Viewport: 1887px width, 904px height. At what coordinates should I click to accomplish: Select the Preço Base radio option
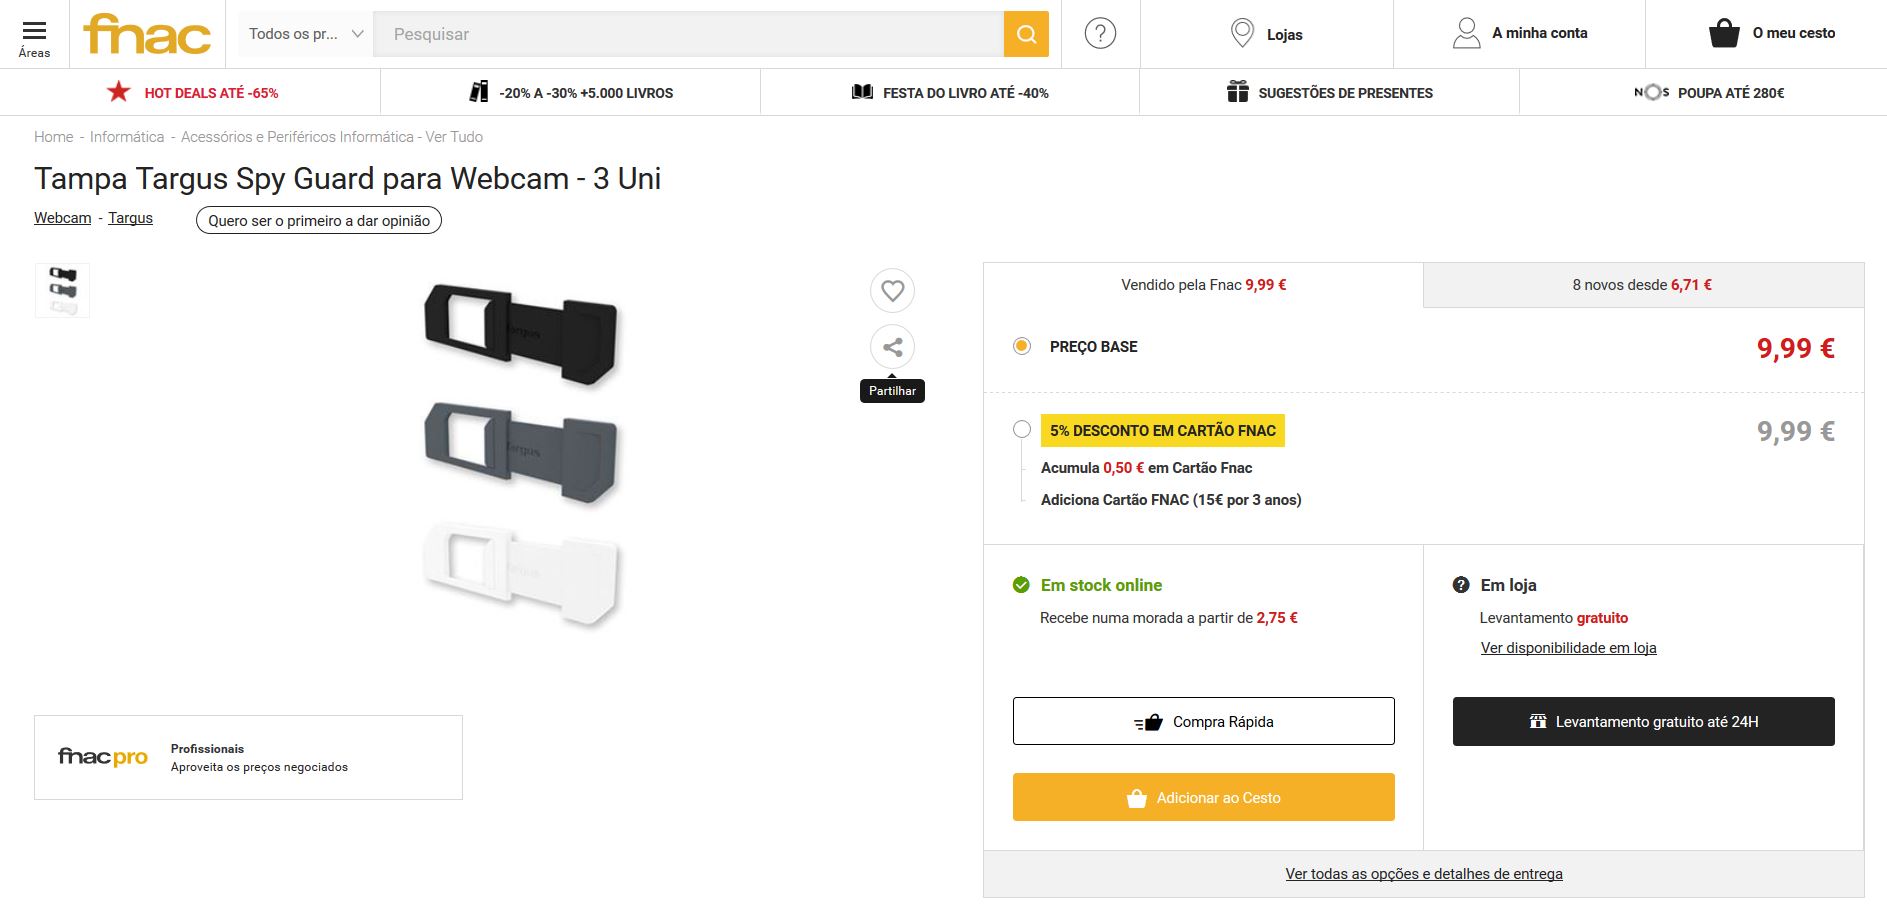(1021, 346)
